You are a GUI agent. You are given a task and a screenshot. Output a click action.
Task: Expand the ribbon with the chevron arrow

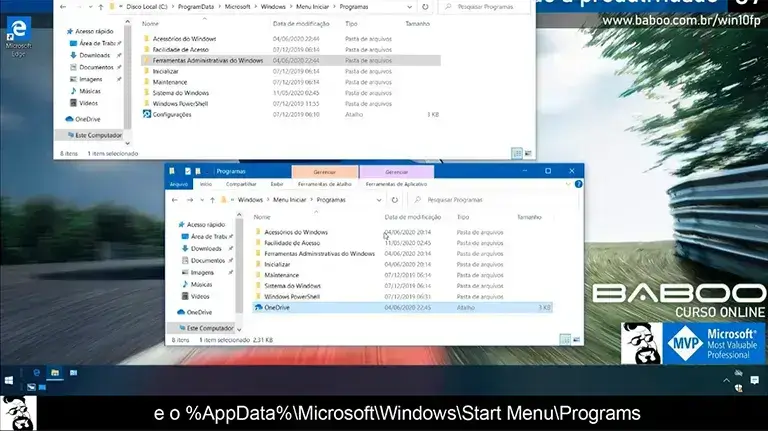(568, 184)
